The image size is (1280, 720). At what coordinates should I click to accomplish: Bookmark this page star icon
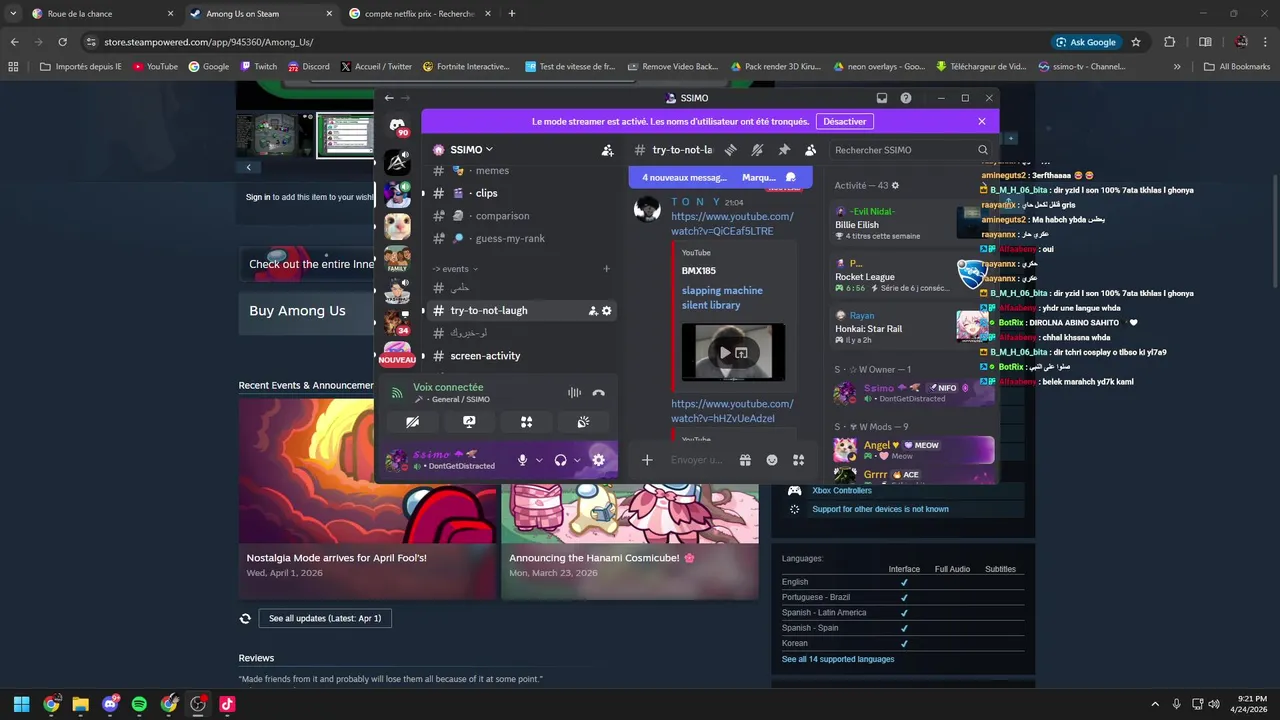coord(1136,42)
